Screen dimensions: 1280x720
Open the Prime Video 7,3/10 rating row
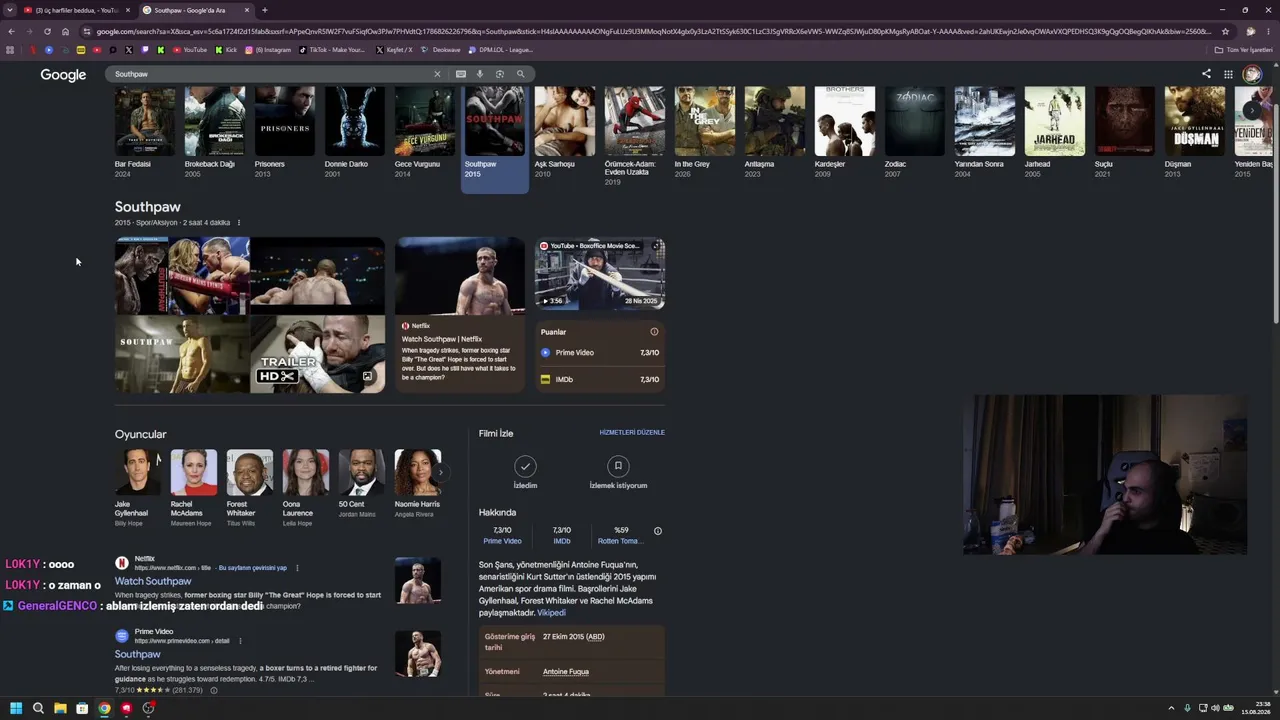click(599, 353)
